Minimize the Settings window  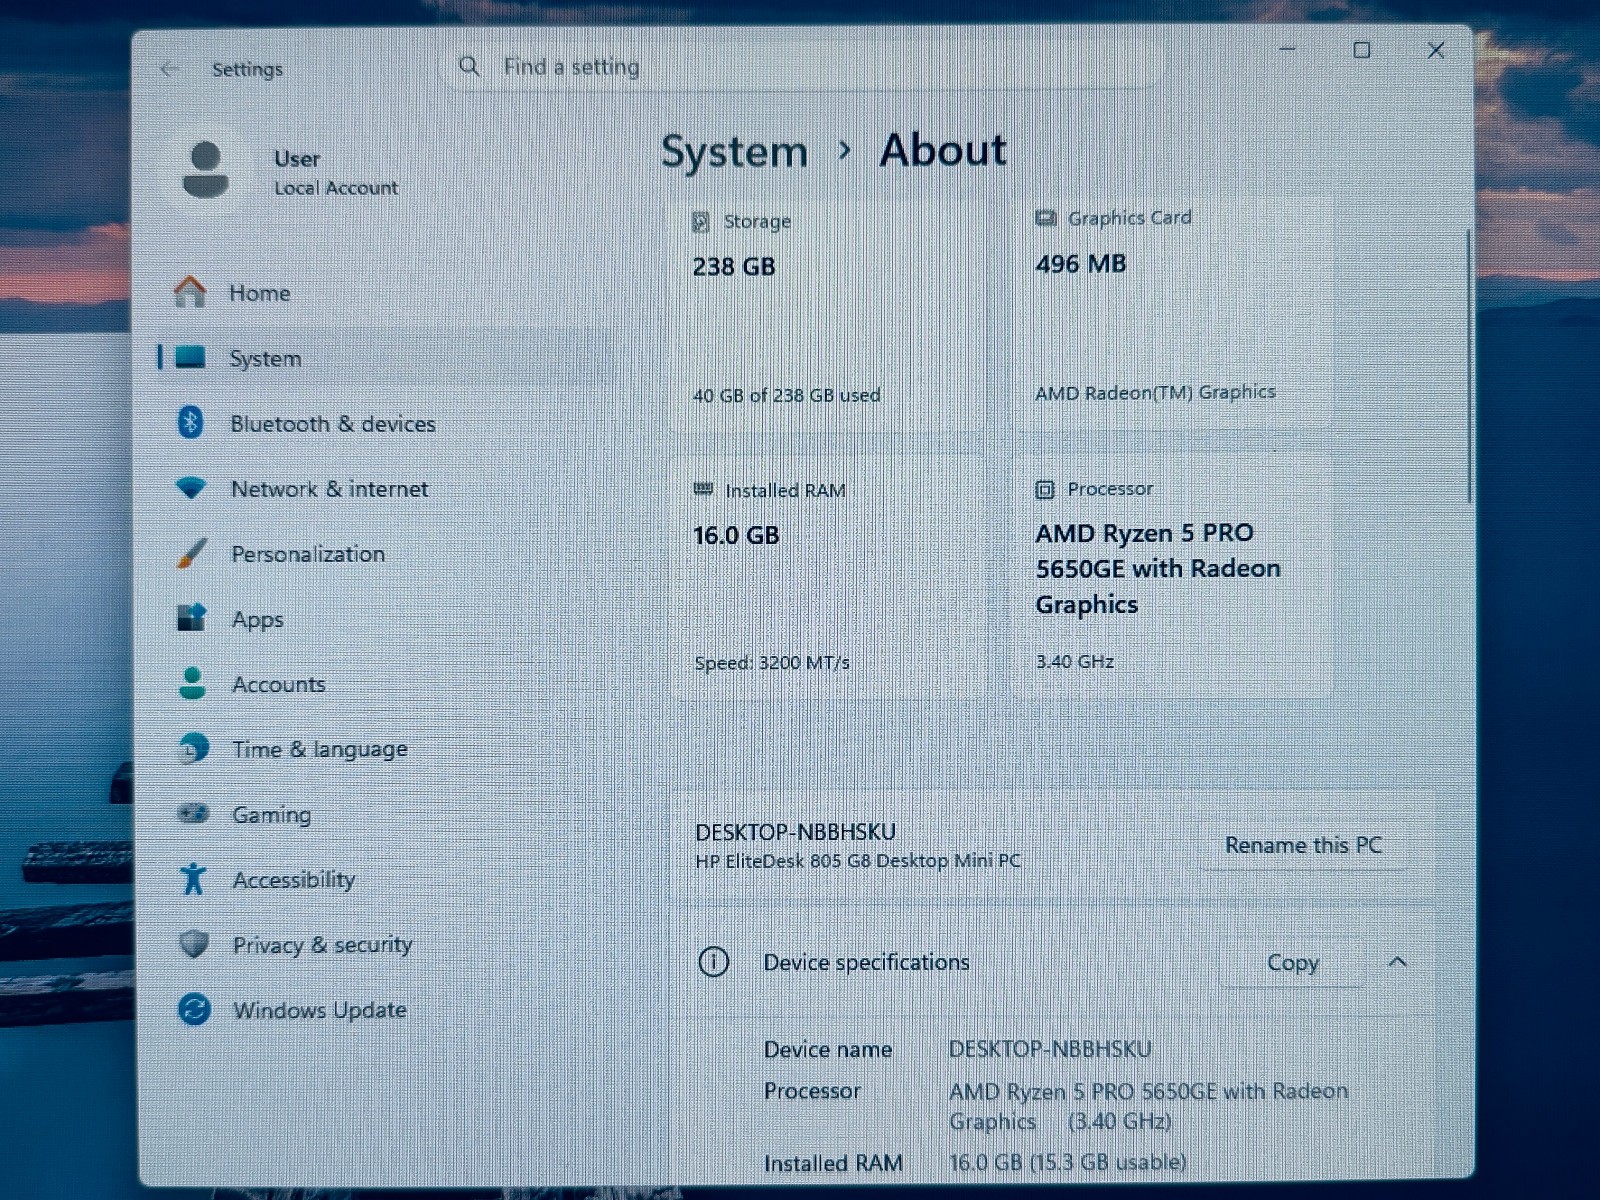point(1288,49)
